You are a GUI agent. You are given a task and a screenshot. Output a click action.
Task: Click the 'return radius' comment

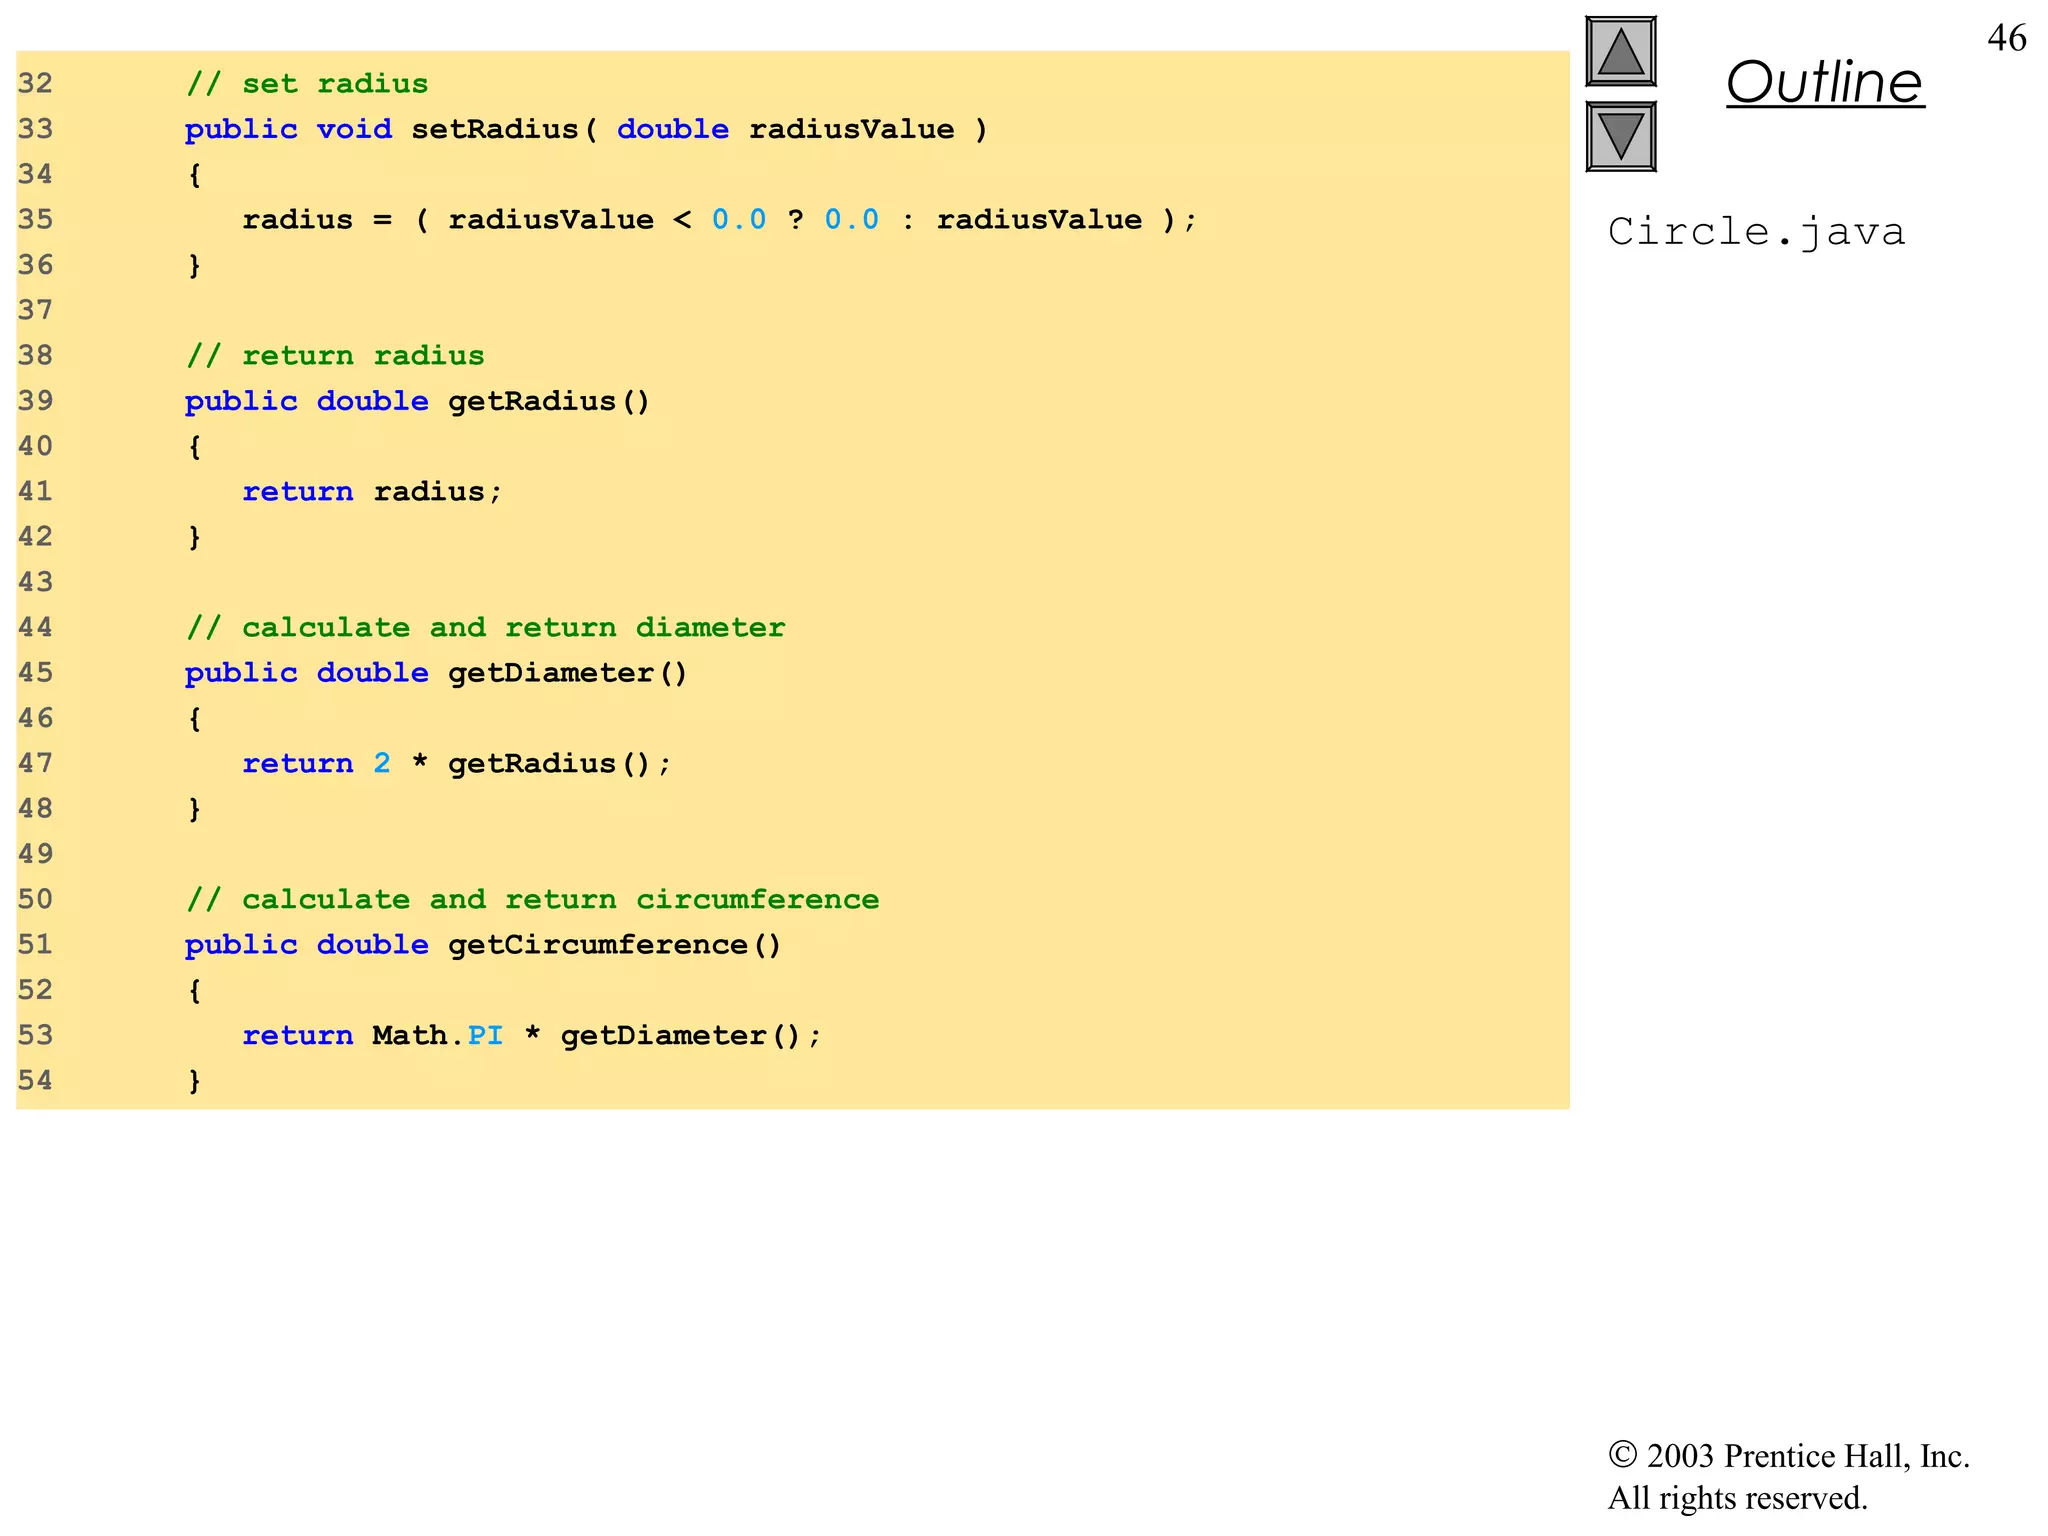pos(335,356)
